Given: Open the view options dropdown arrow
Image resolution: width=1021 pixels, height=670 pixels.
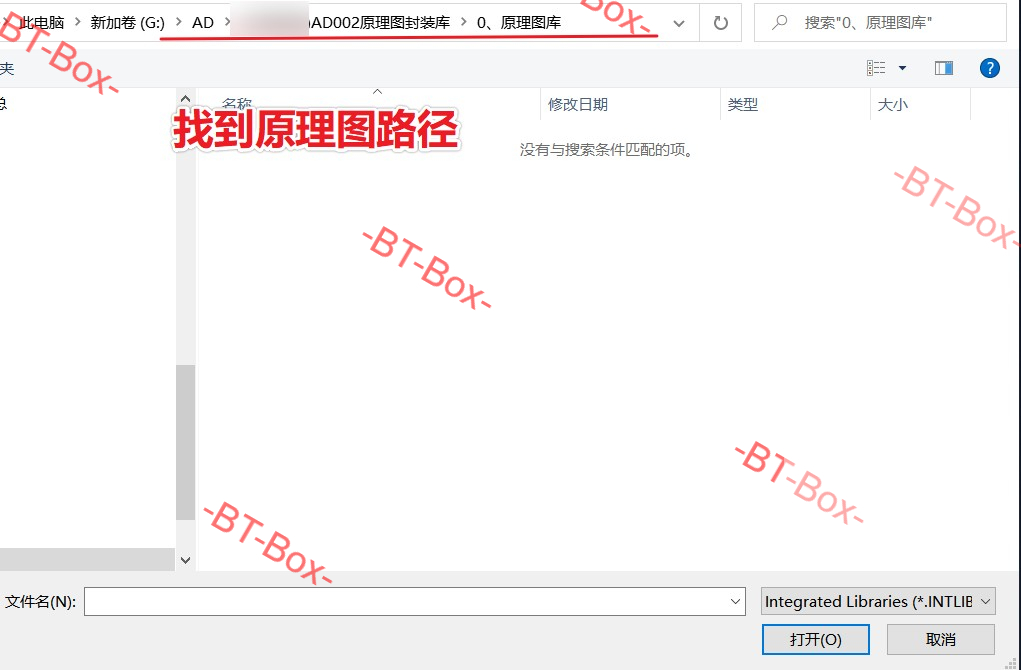Looking at the screenshot, I should [902, 68].
